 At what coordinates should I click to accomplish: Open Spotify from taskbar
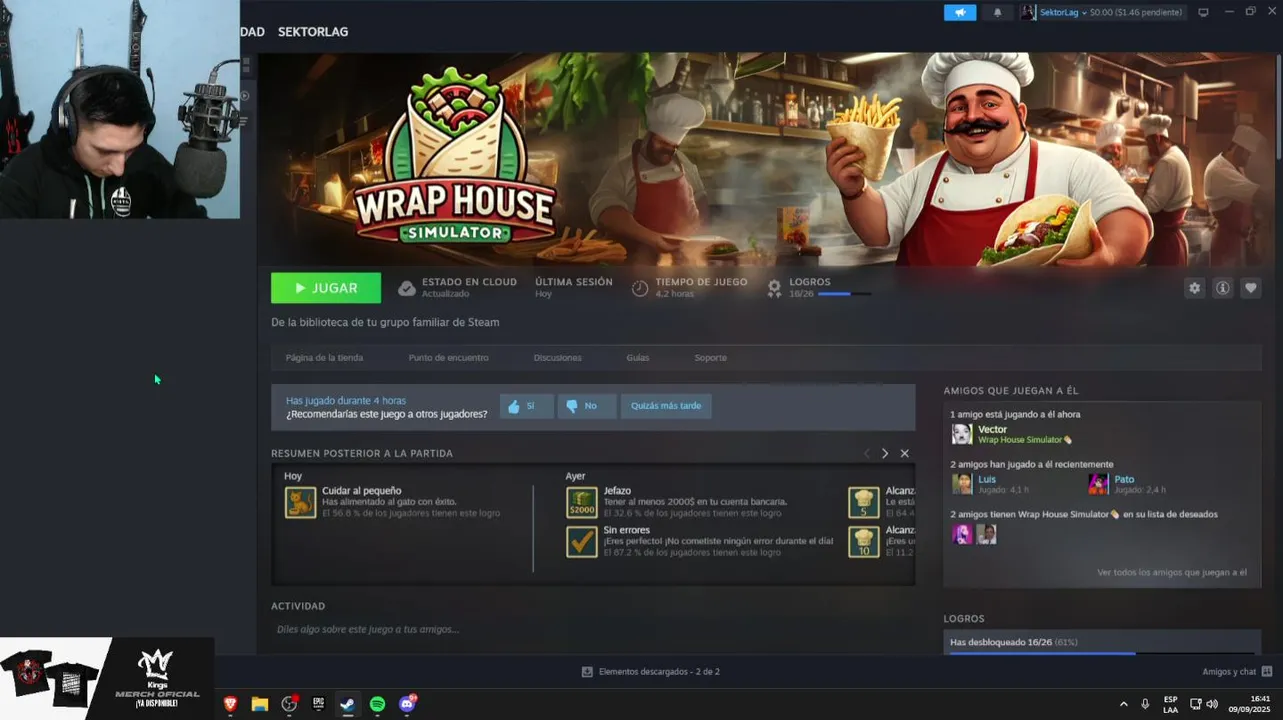(x=377, y=704)
